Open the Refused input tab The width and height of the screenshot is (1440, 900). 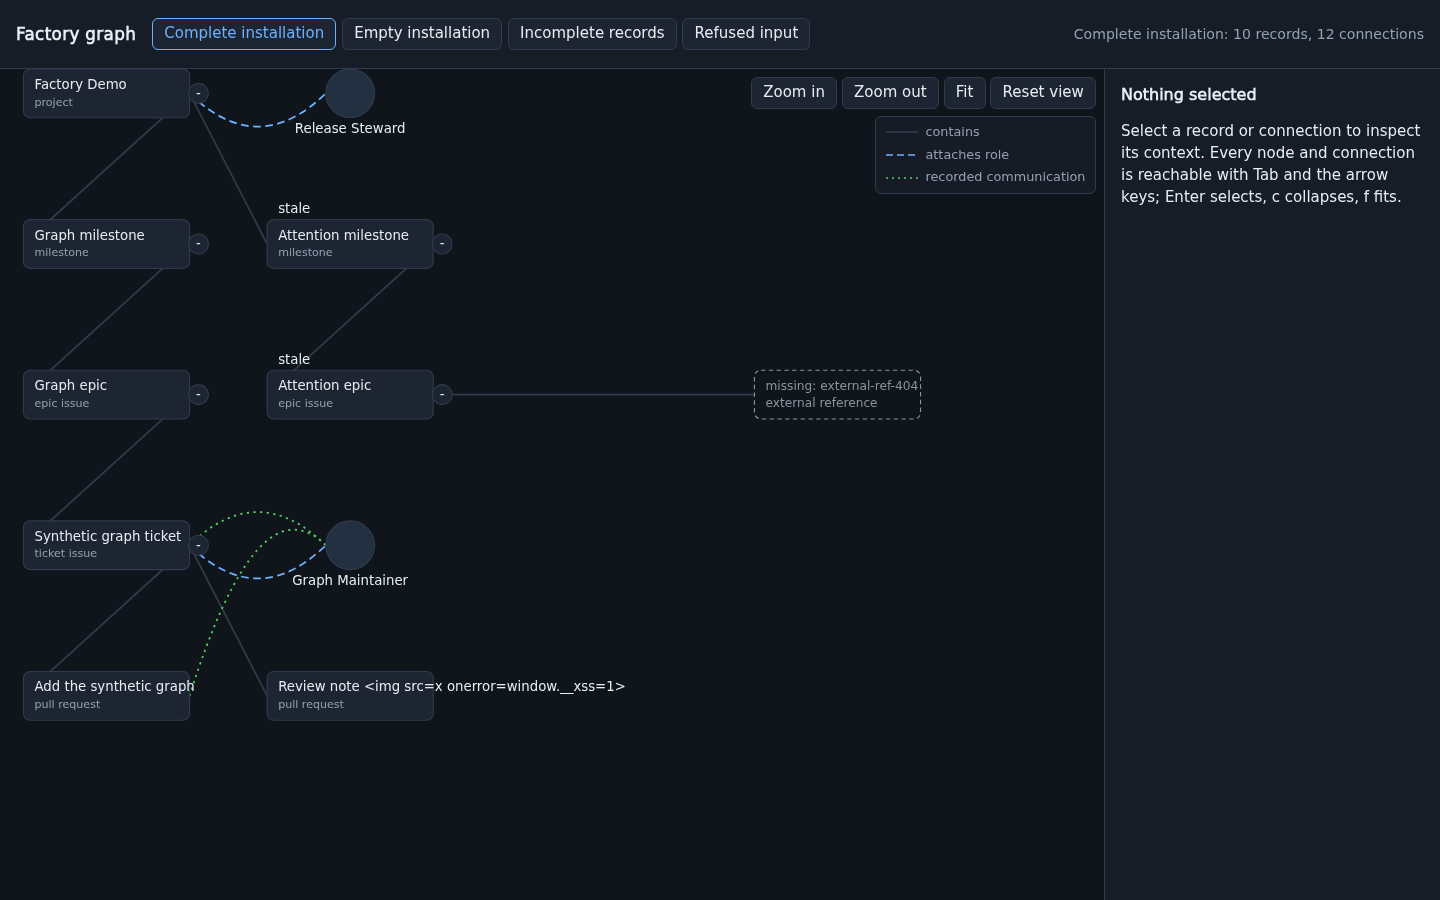746,33
